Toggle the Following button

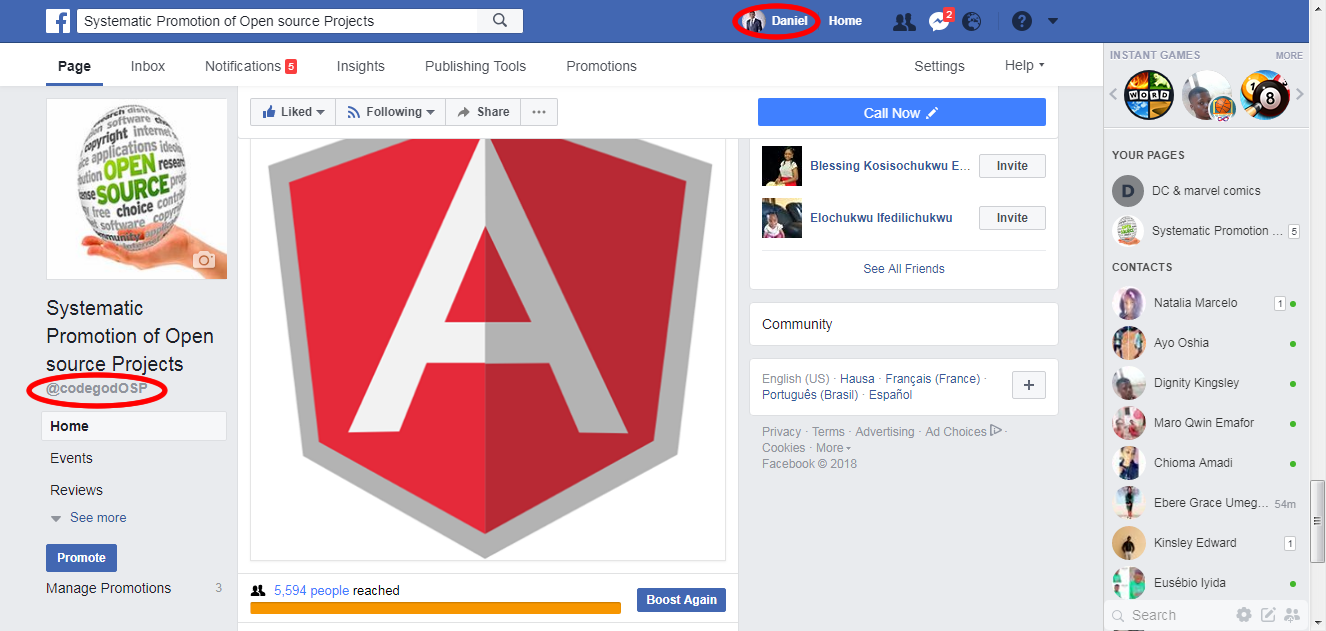[390, 112]
